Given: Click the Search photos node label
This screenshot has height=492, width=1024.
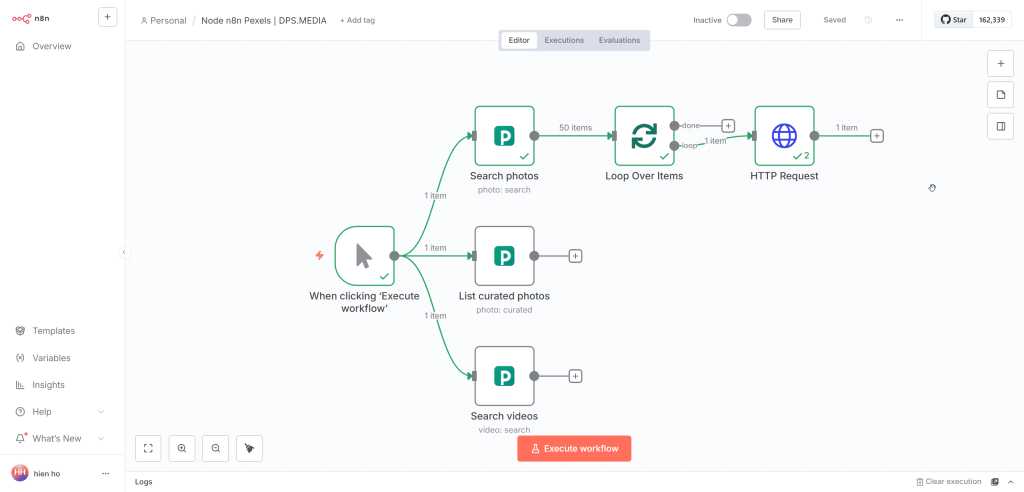Looking at the screenshot, I should tap(504, 176).
